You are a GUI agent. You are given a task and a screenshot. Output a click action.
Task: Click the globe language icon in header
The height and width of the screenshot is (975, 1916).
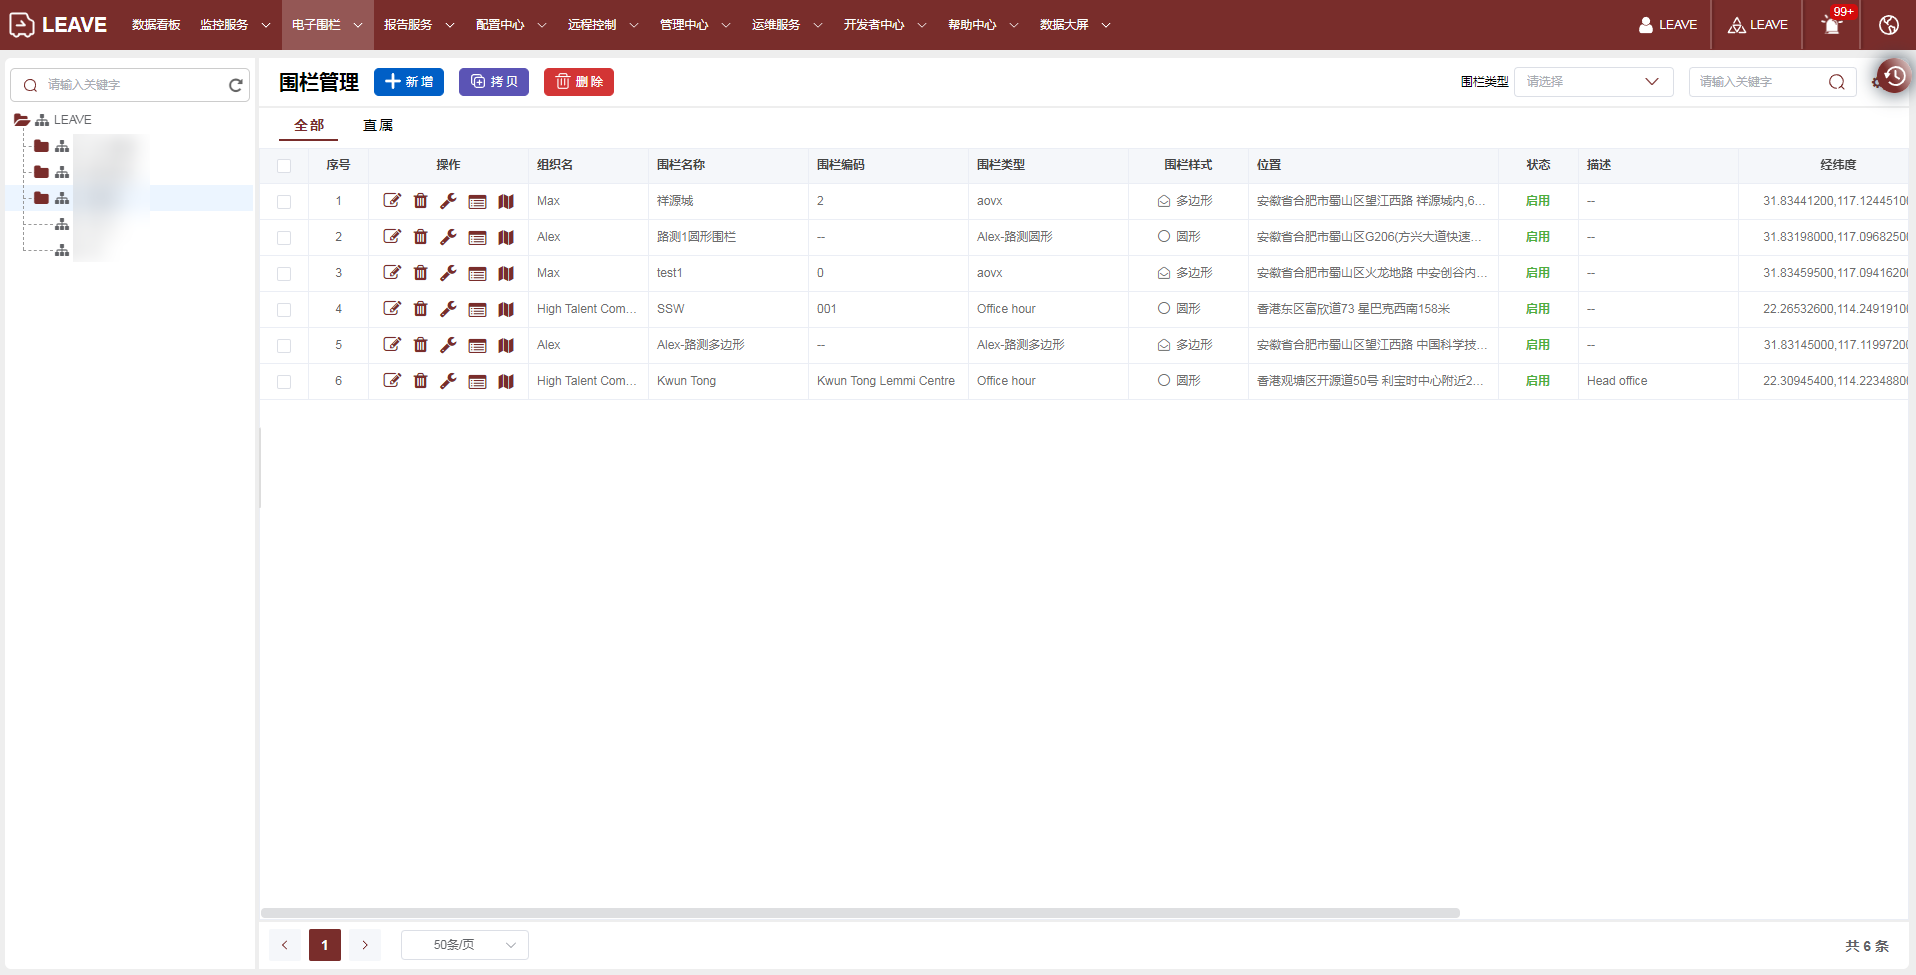coord(1888,25)
